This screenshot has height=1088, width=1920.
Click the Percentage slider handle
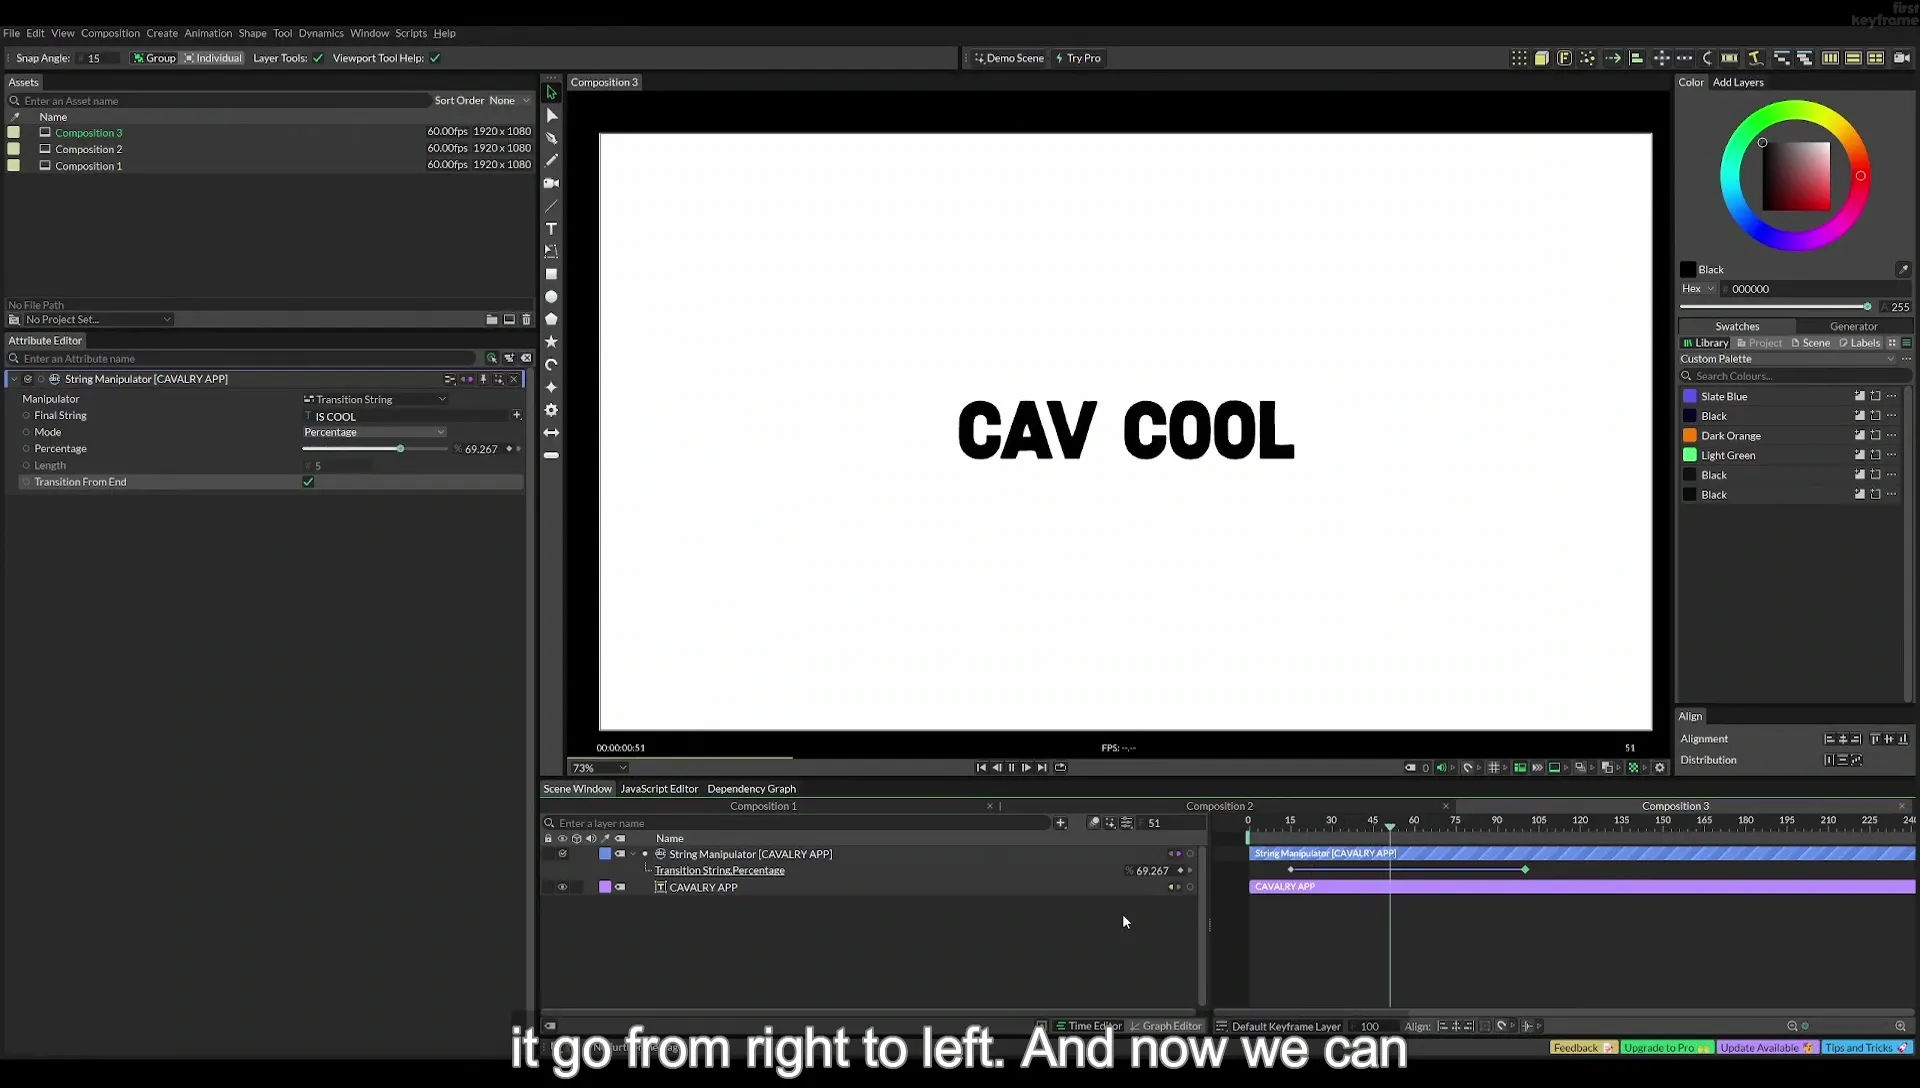tap(400, 449)
